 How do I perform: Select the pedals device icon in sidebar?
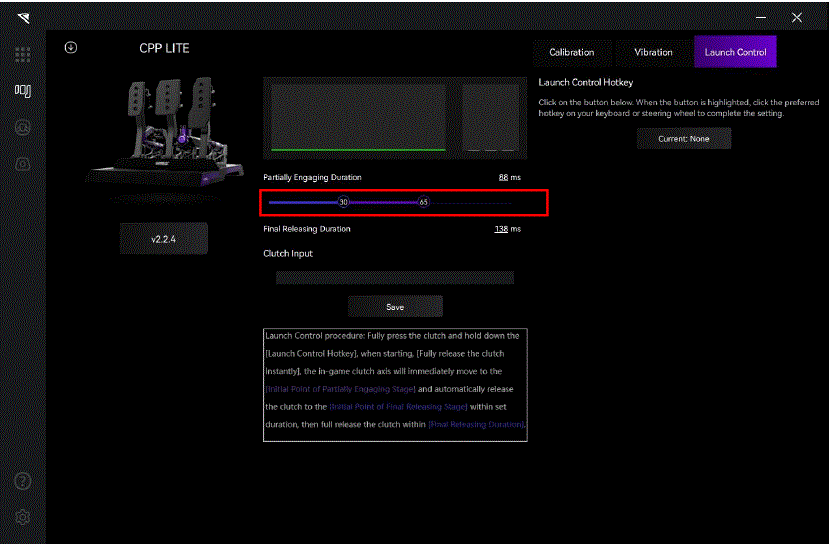23,90
